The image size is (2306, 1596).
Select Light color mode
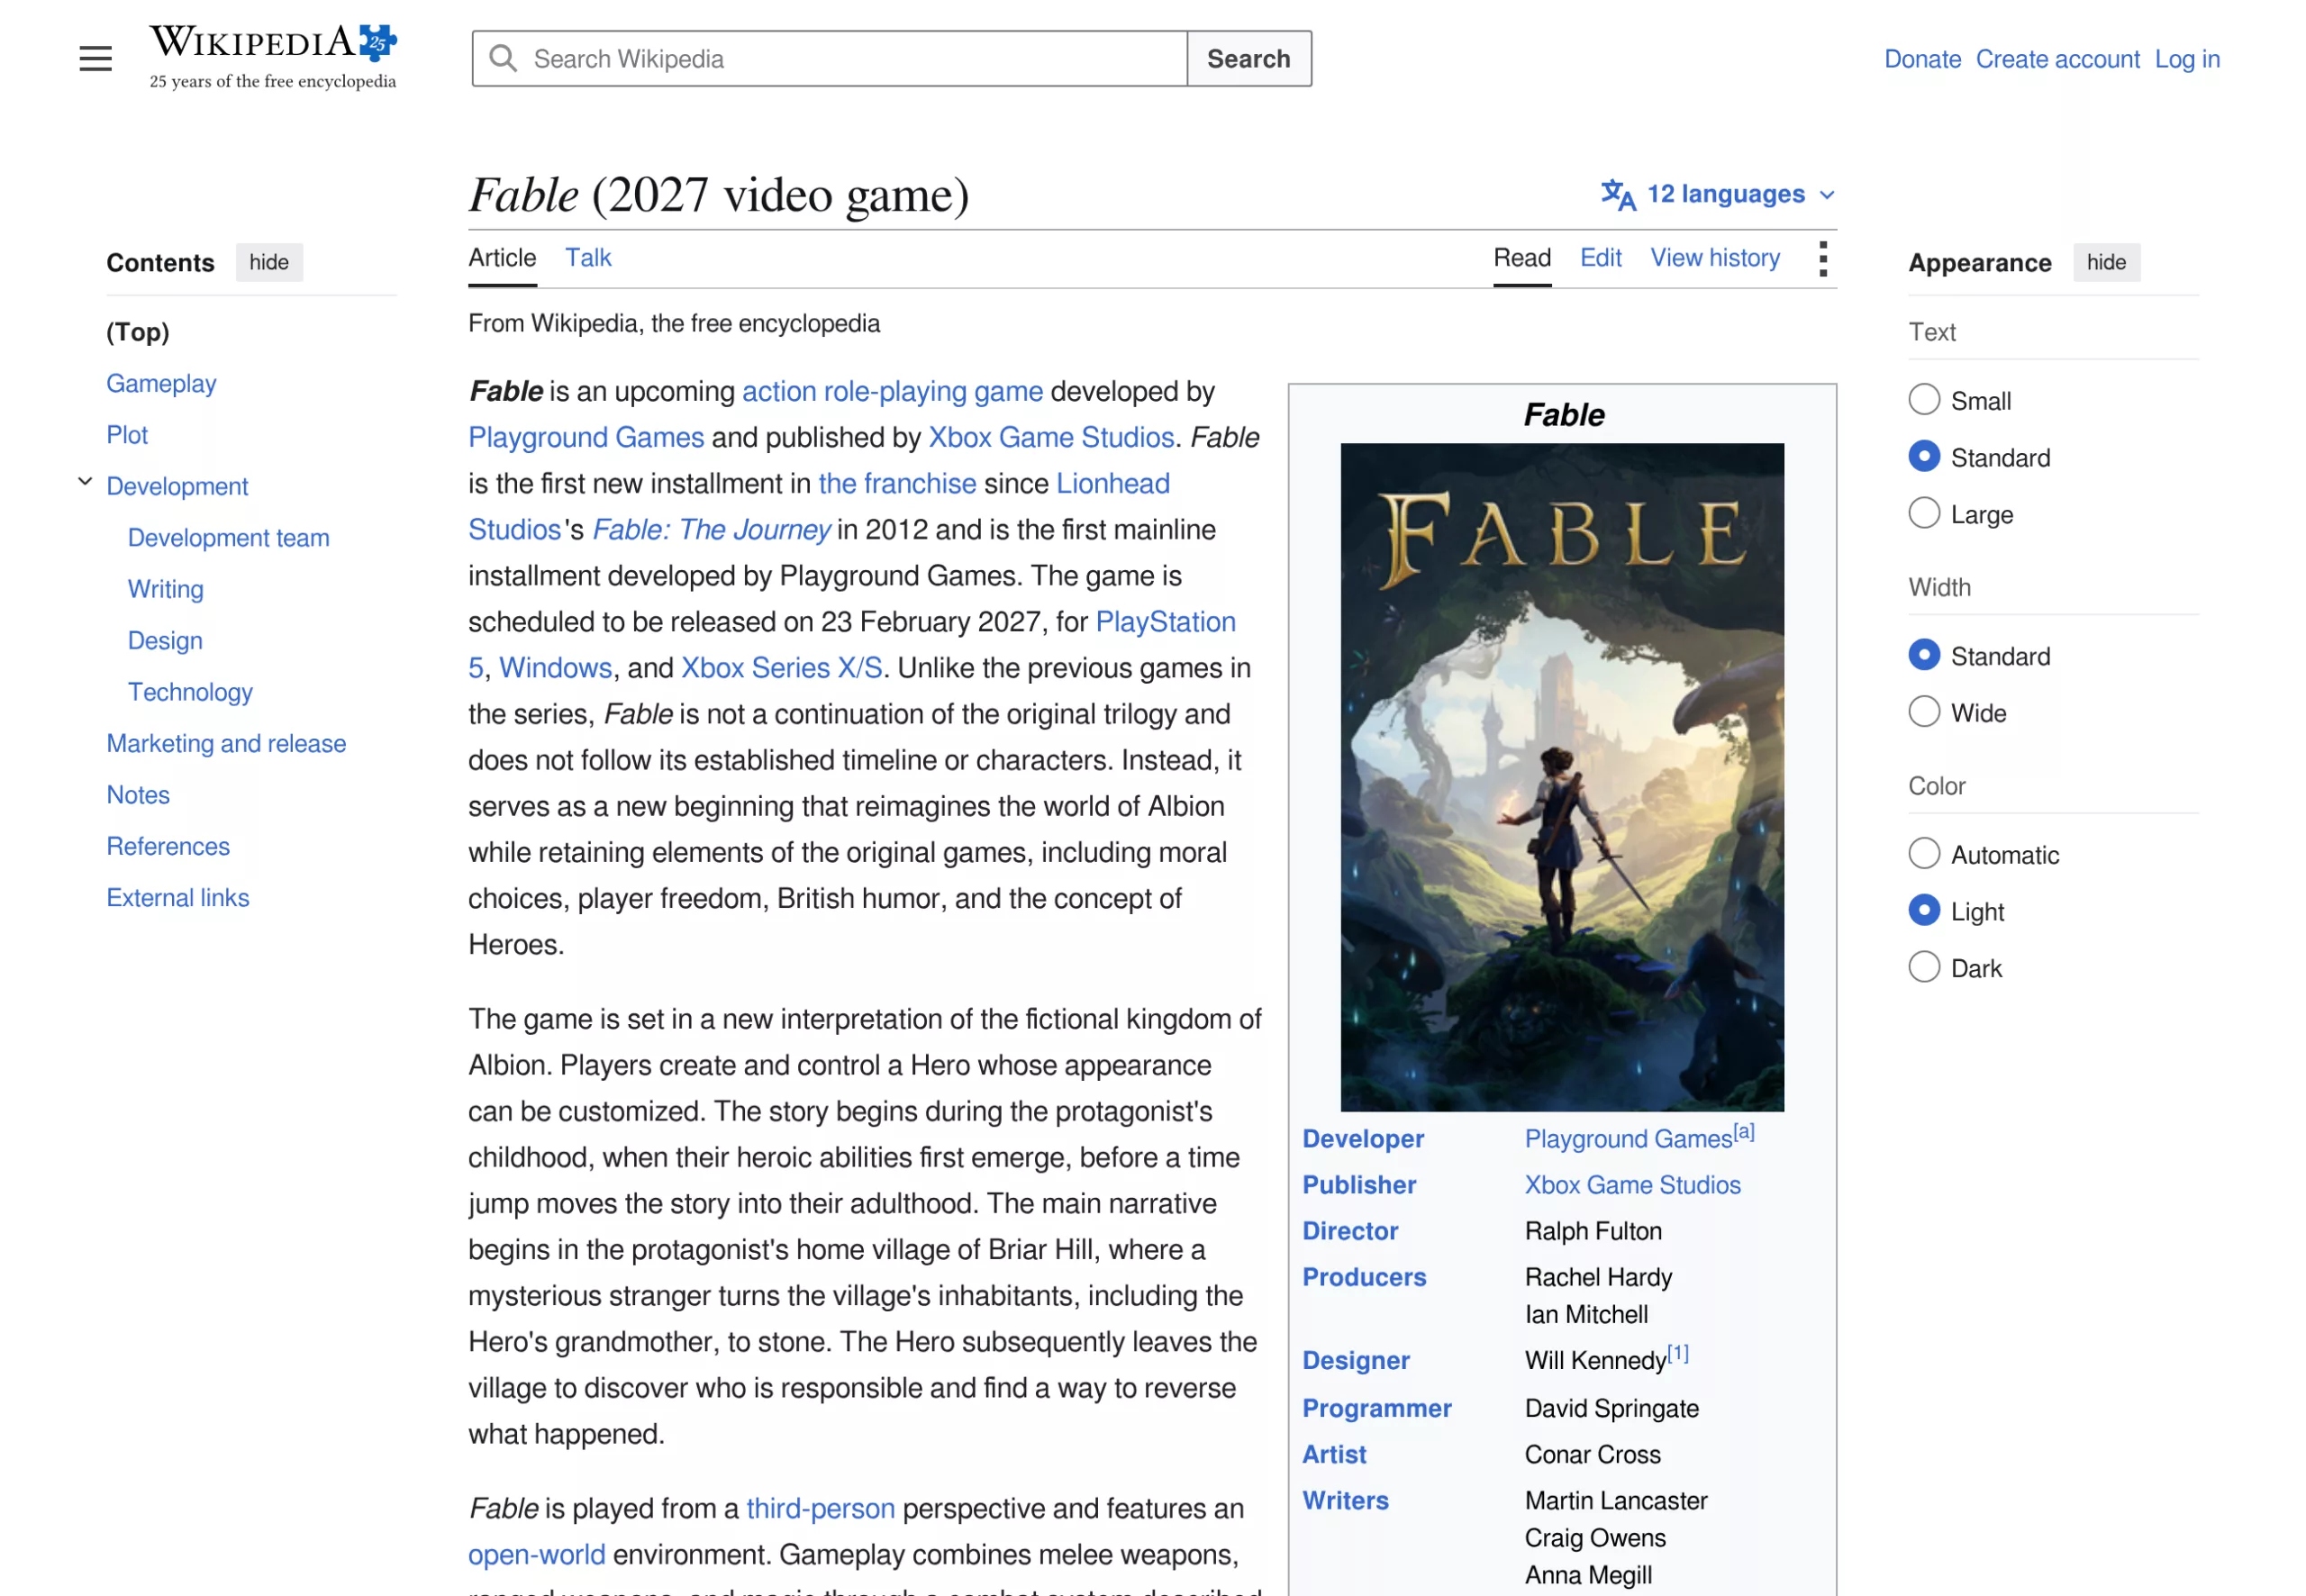(1924, 911)
